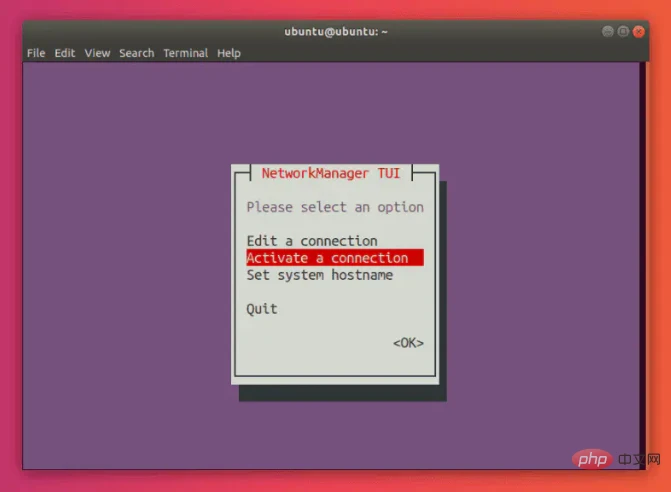Close the terminal window
Viewport: 671px width, 492px height.
[x=640, y=31]
